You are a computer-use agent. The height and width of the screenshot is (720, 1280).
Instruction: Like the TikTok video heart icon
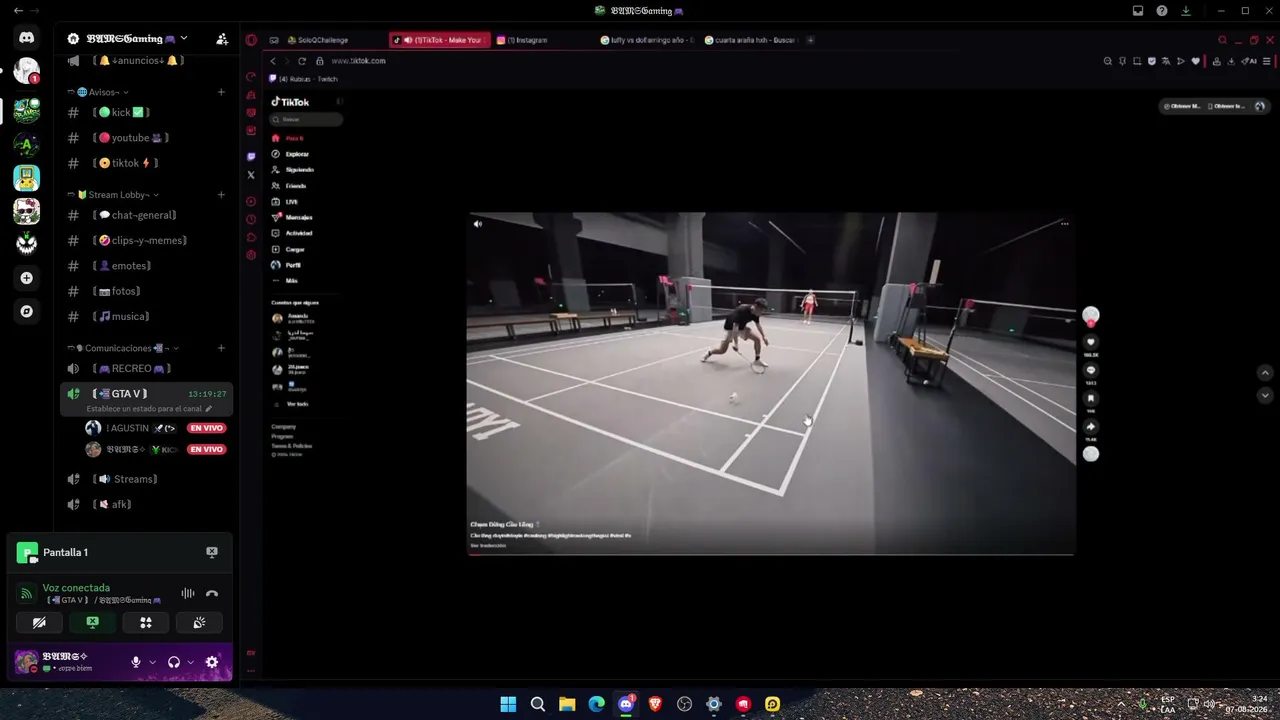coord(1091,342)
